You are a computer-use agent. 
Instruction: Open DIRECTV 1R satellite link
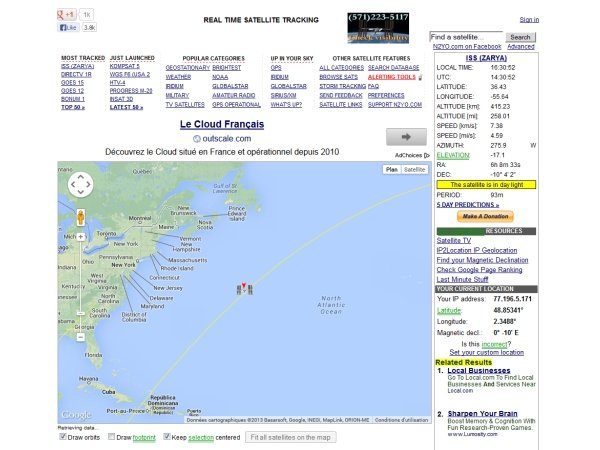point(76,74)
